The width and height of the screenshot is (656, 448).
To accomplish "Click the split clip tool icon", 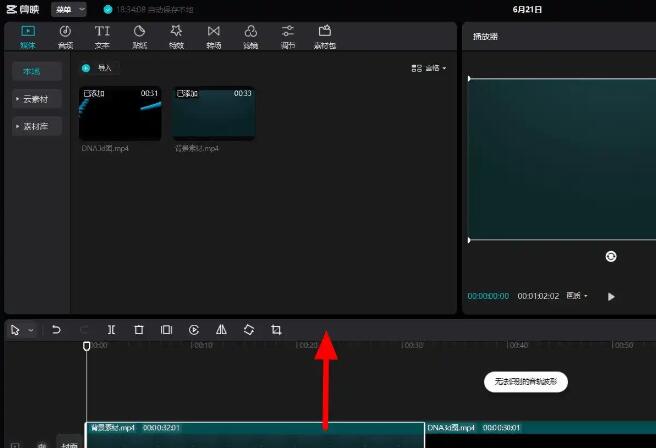I will [111, 330].
